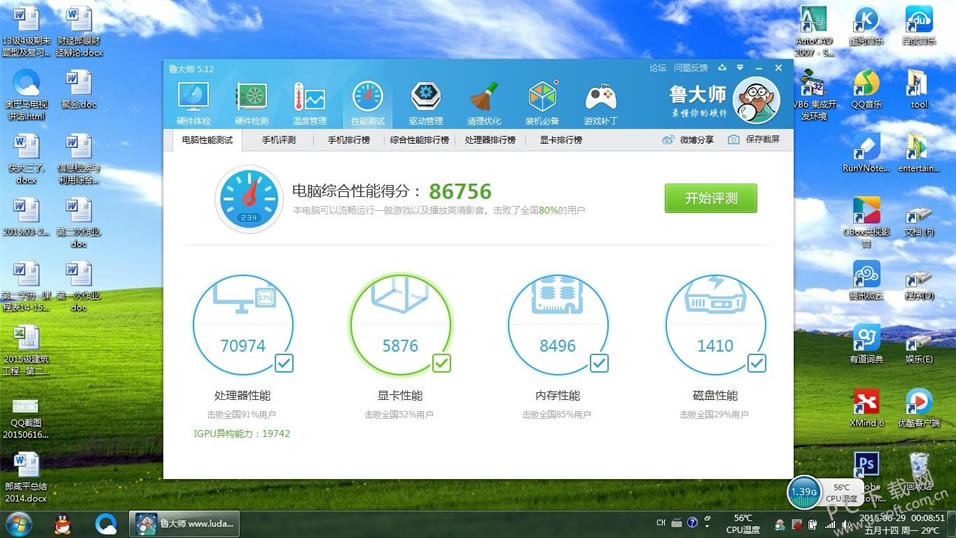956x538 pixels.
Task: Click the CH input language indicator
Action: pyautogui.click(x=661, y=523)
